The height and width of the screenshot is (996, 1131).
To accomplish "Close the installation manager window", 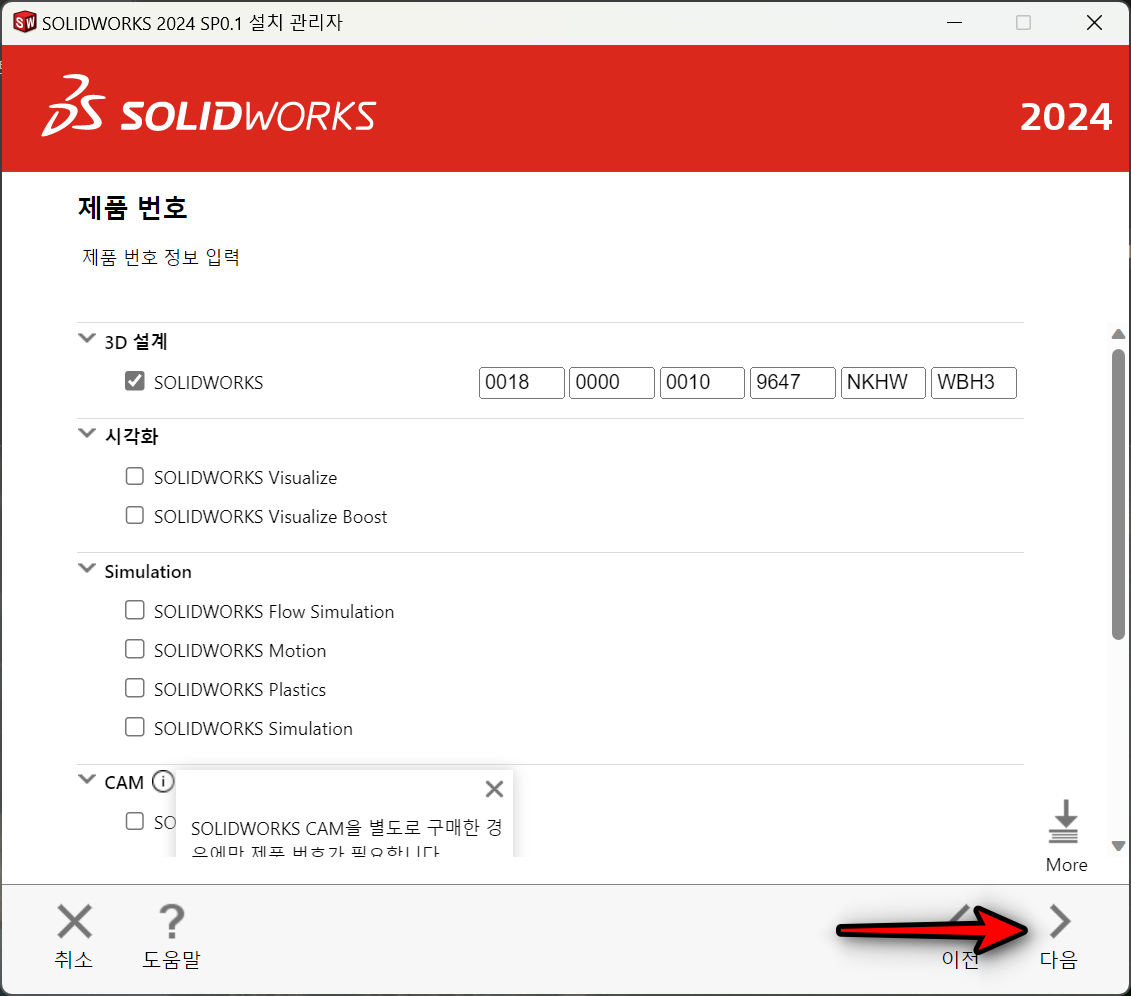I will [1094, 22].
